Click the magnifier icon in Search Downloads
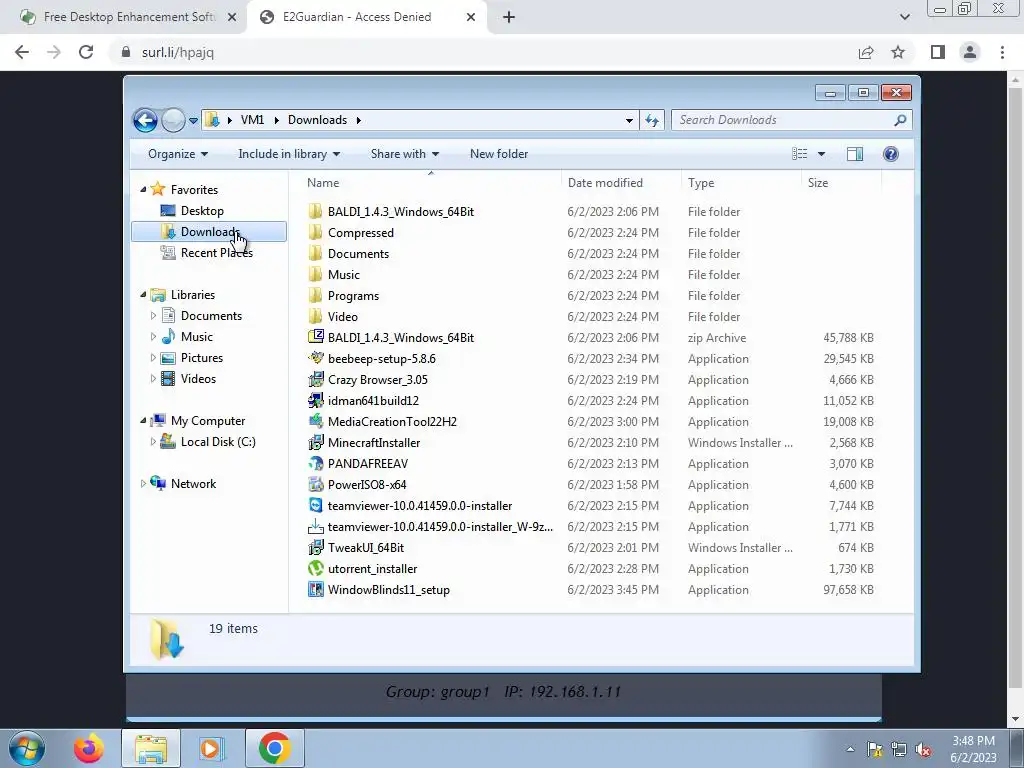Screen dimensions: 1024x768 pos(900,120)
